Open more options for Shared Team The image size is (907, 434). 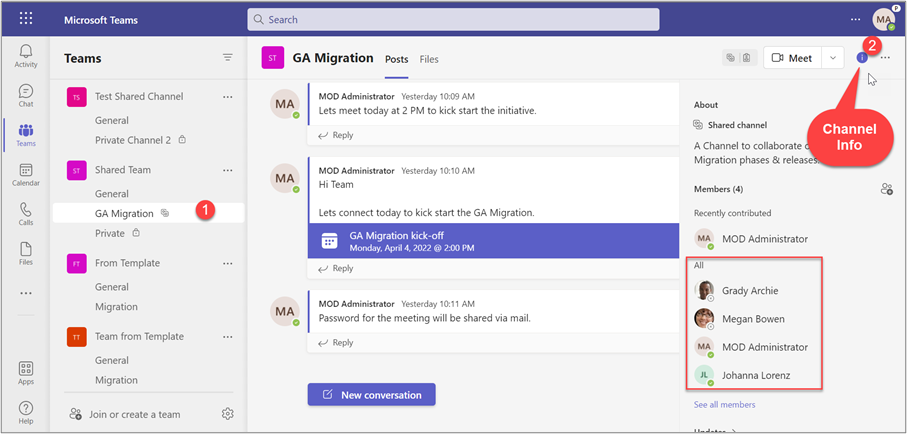(x=227, y=170)
